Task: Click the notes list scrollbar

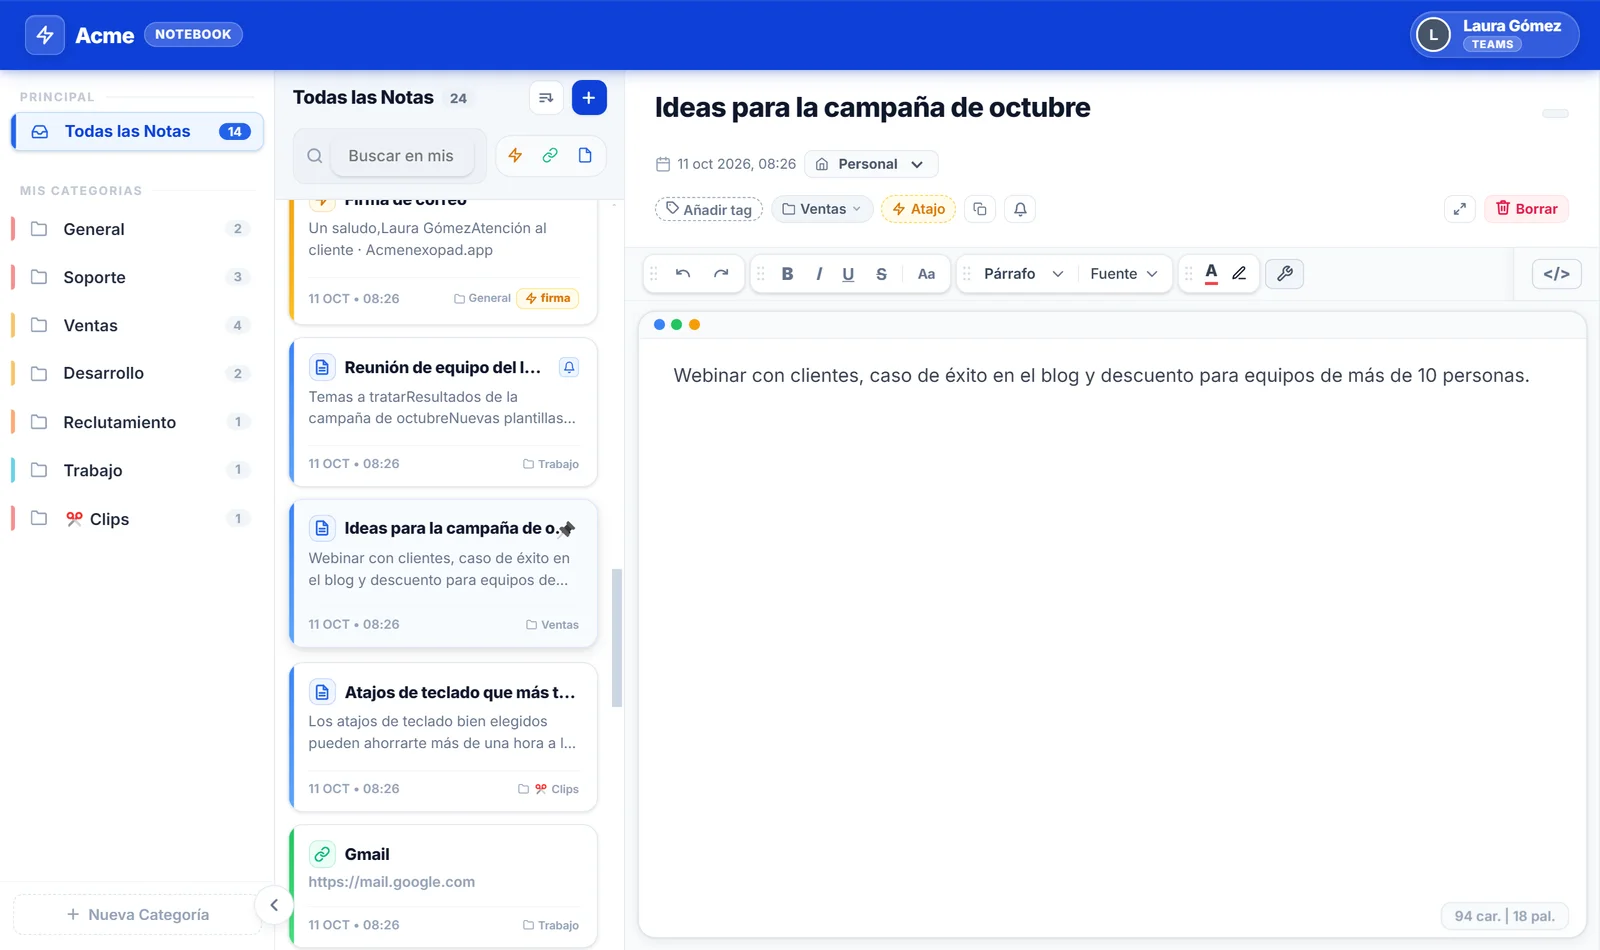Action: point(617,638)
